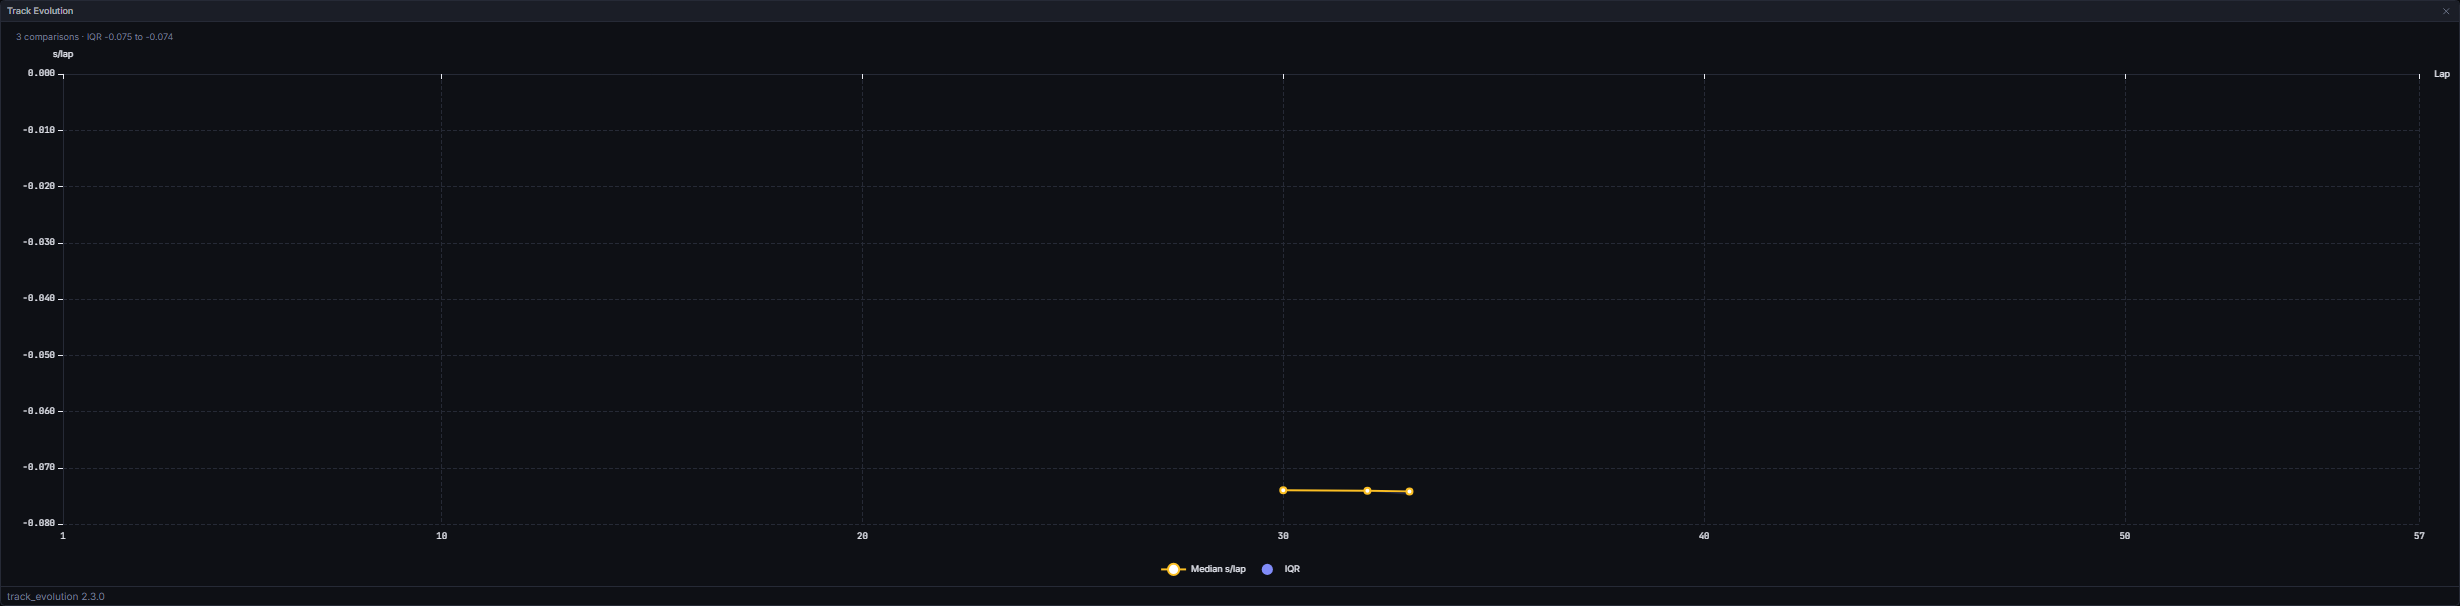Select the median data point at lap 30
This screenshot has width=2460, height=606.
click(1283, 490)
